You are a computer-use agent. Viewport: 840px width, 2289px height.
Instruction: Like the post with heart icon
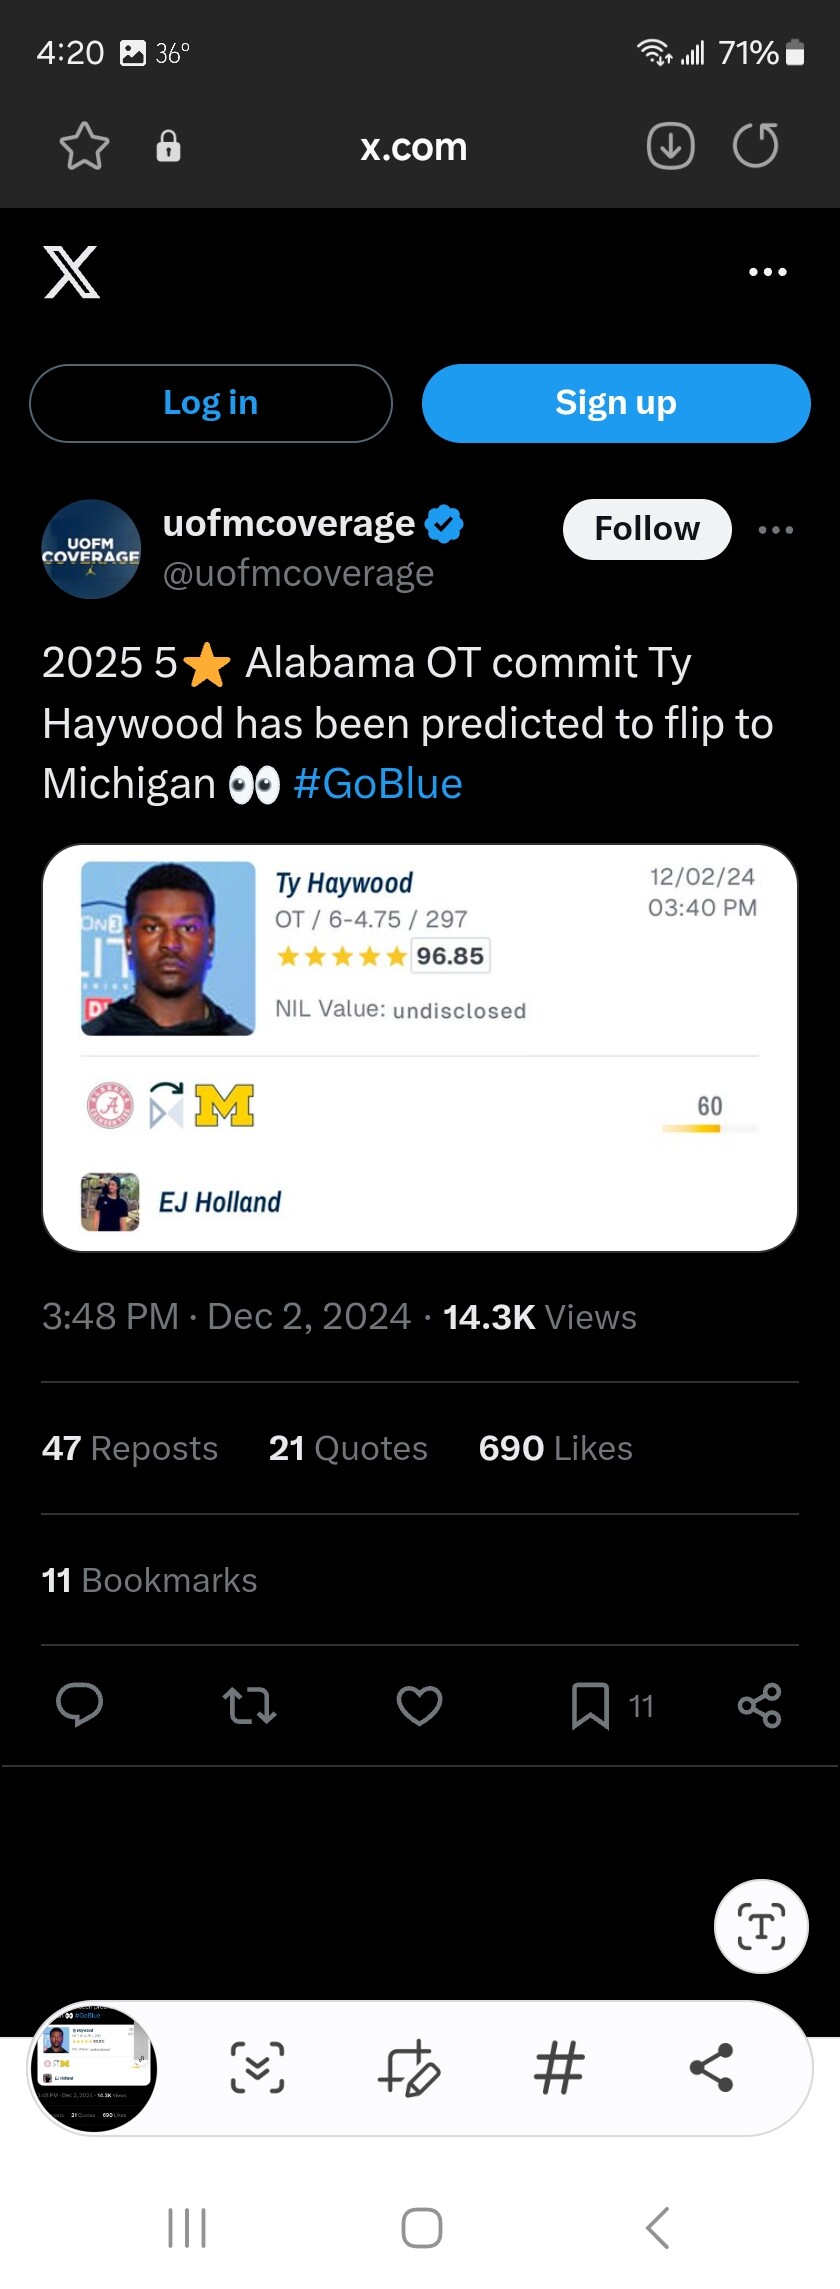(x=419, y=1705)
